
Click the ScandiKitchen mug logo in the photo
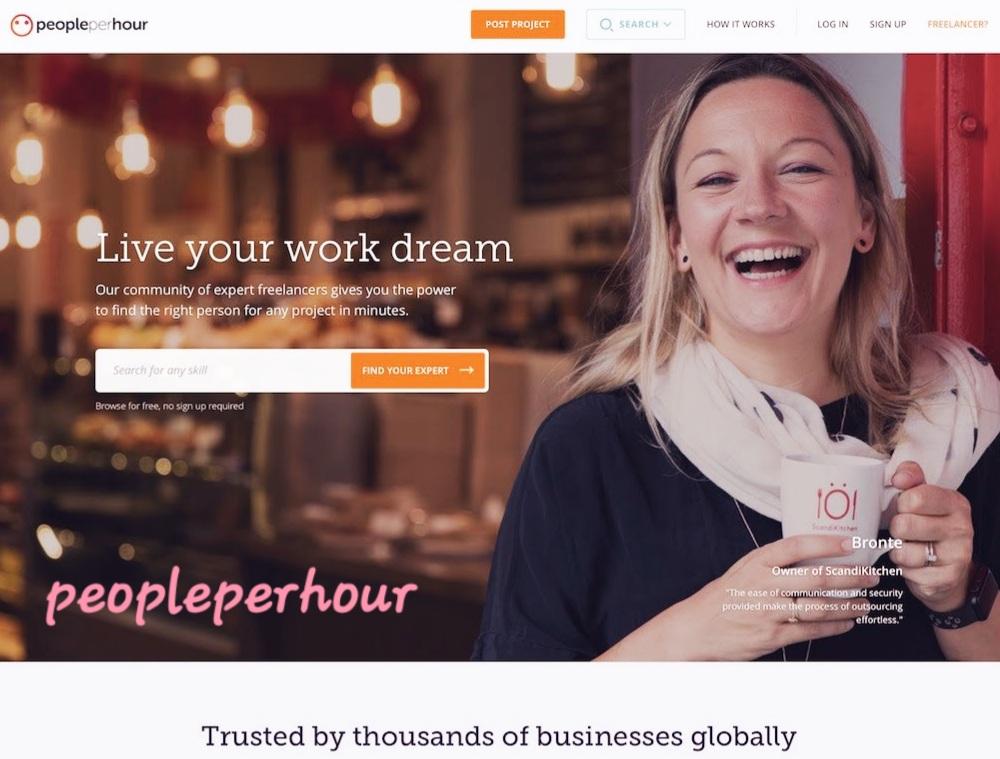click(836, 505)
